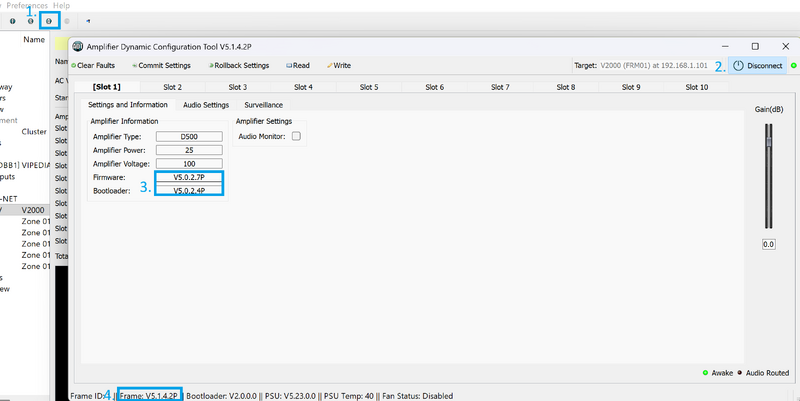This screenshot has width=800, height=401.
Task: Click the Firmware version field V5.0.2.7P
Action: point(189,178)
